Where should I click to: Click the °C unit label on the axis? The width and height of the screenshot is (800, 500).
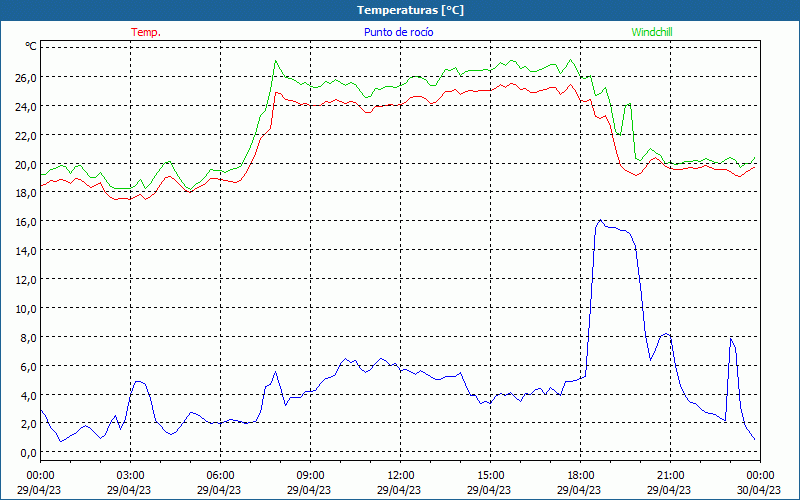coord(31,47)
